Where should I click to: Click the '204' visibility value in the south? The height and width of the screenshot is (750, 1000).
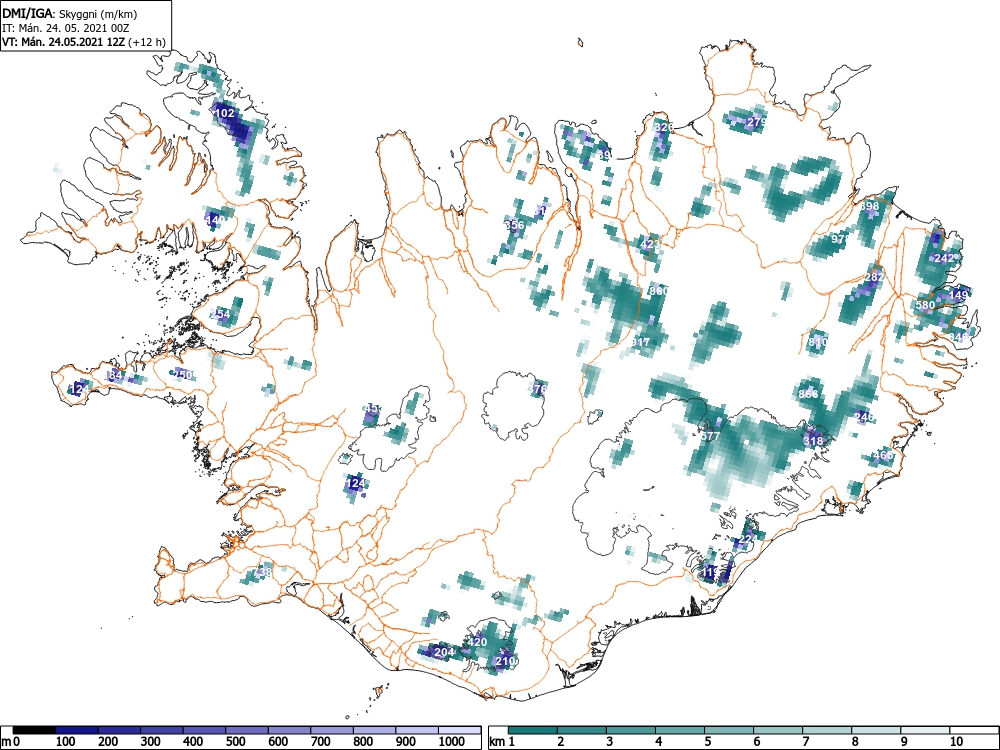pos(444,652)
